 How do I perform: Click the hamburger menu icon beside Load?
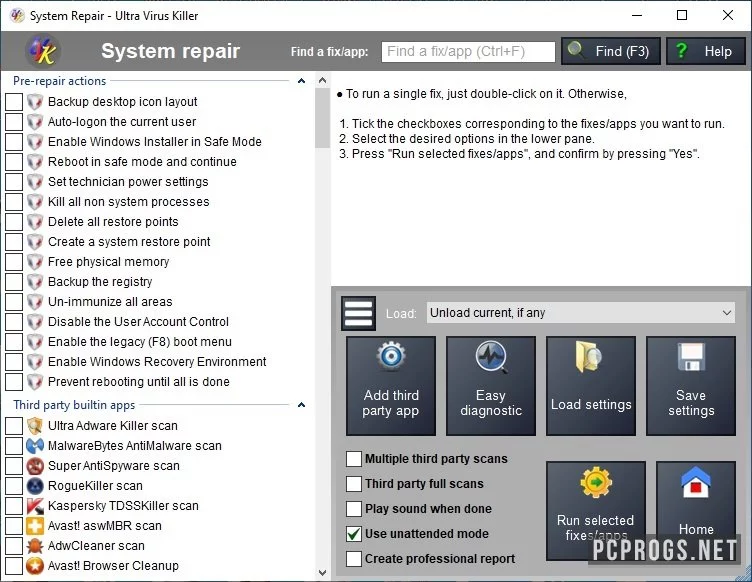coord(358,313)
